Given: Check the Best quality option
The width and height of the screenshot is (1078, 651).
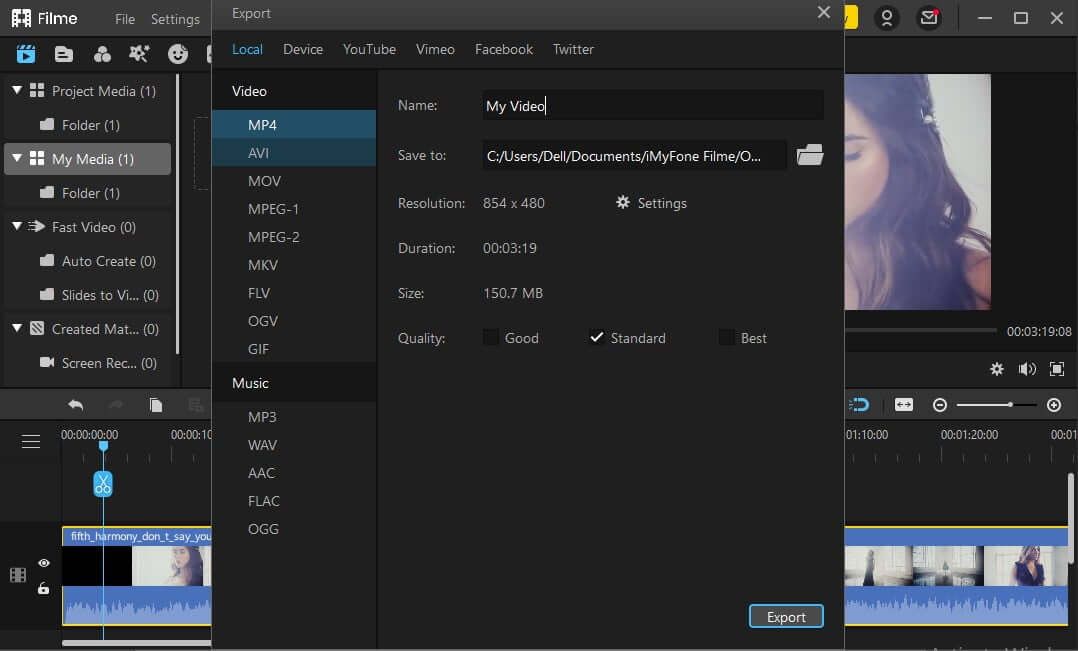Looking at the screenshot, I should pos(726,338).
